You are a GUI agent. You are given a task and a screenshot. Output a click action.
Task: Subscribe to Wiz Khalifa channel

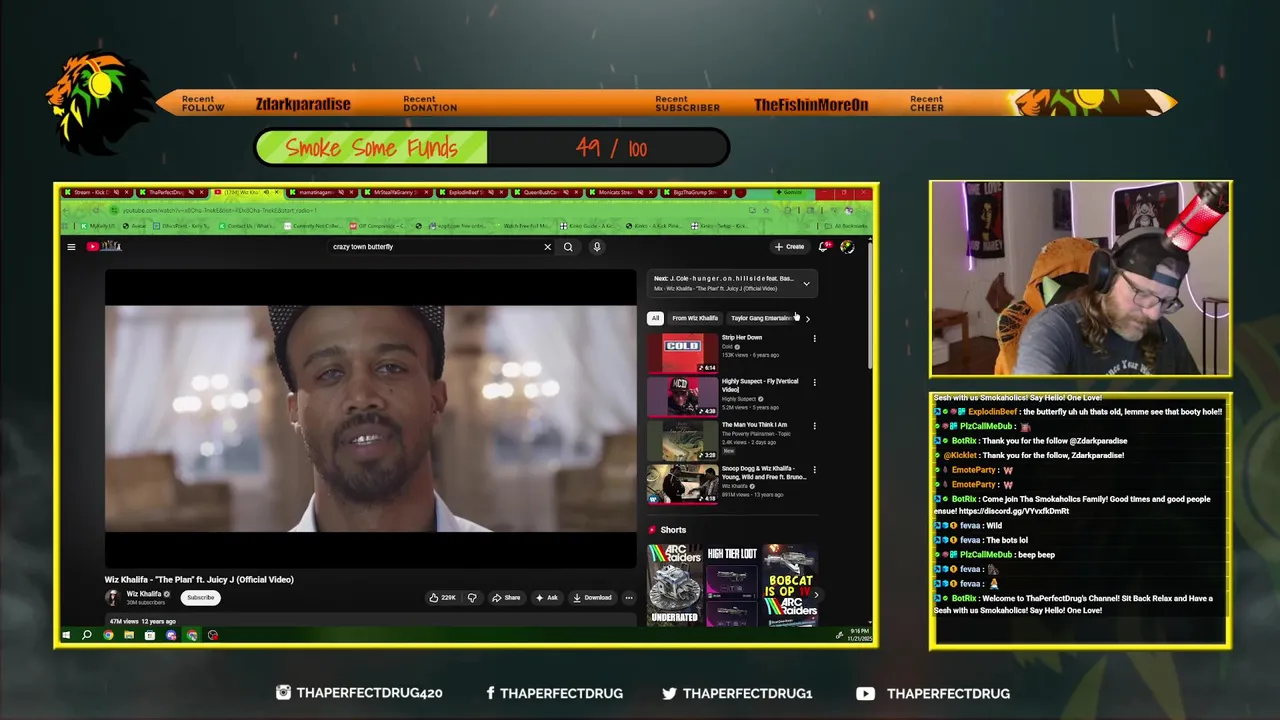tap(200, 598)
